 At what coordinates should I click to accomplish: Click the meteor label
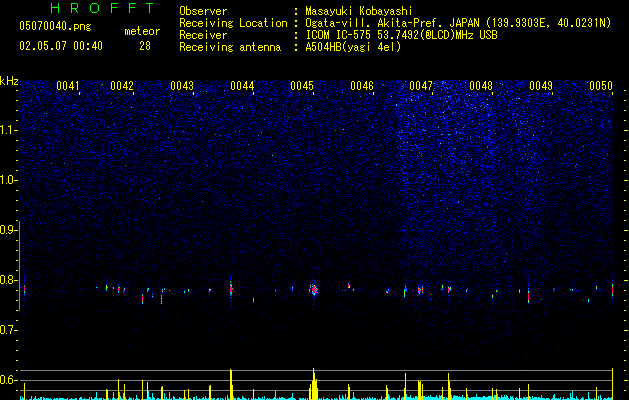pos(142,31)
